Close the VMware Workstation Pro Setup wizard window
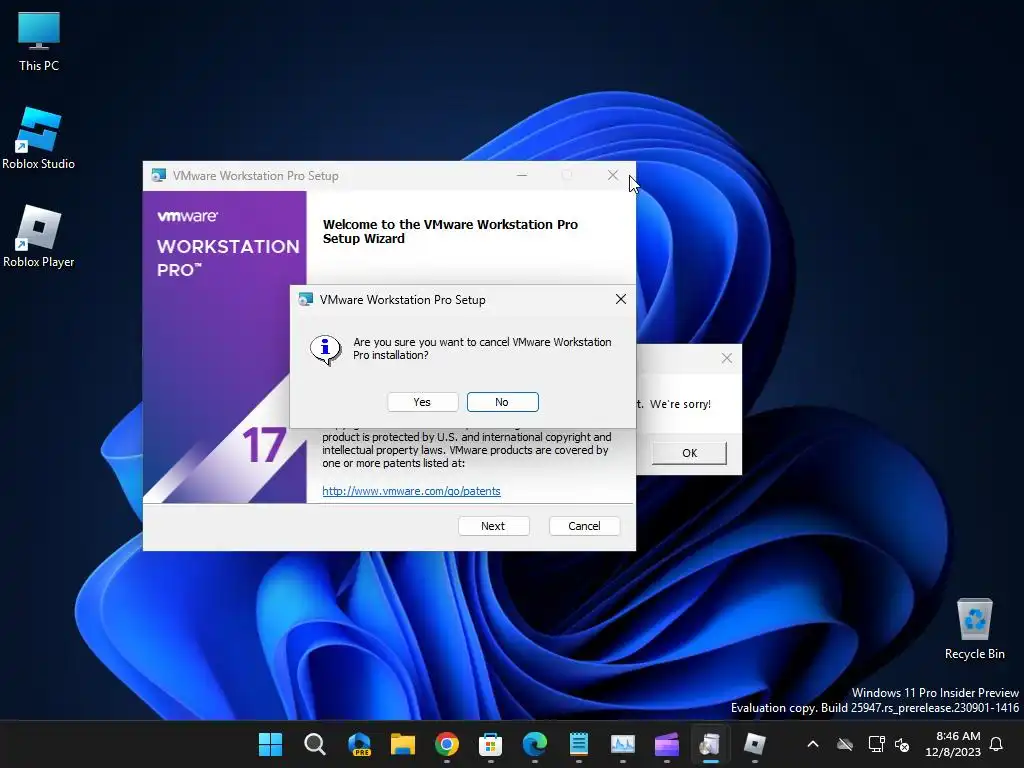This screenshot has height=768, width=1024. pyautogui.click(x=613, y=175)
